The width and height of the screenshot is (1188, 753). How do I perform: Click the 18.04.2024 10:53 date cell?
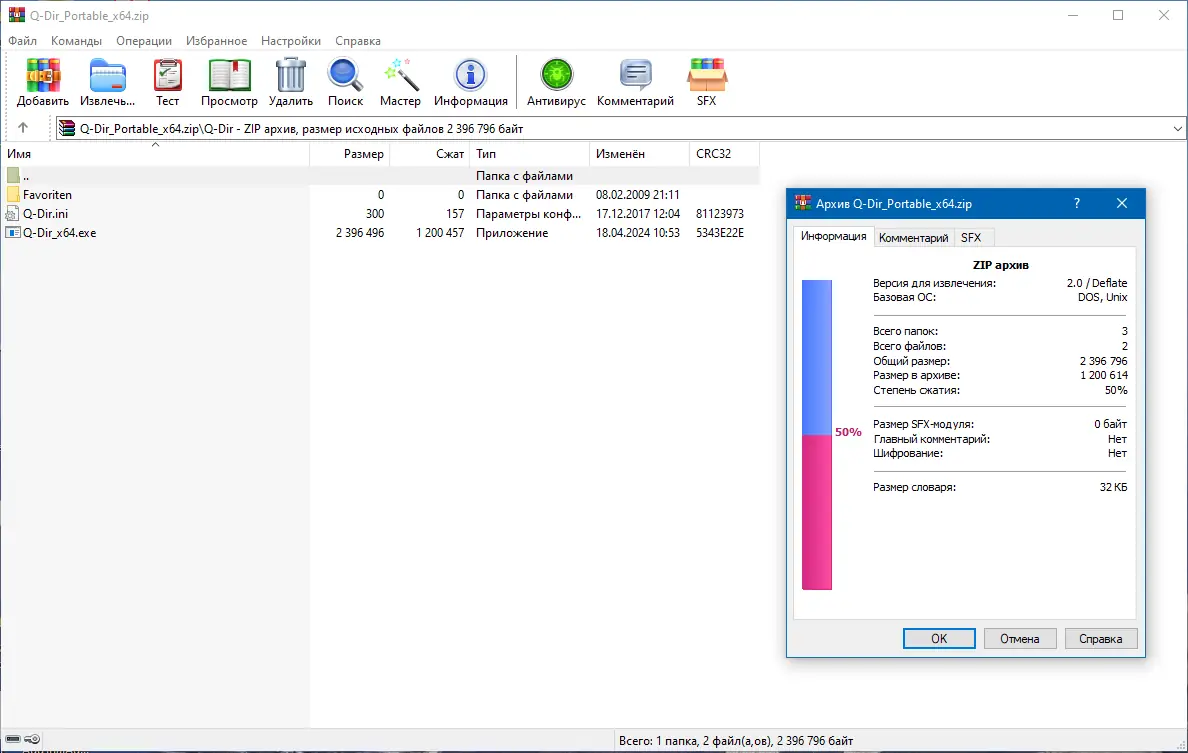point(638,233)
